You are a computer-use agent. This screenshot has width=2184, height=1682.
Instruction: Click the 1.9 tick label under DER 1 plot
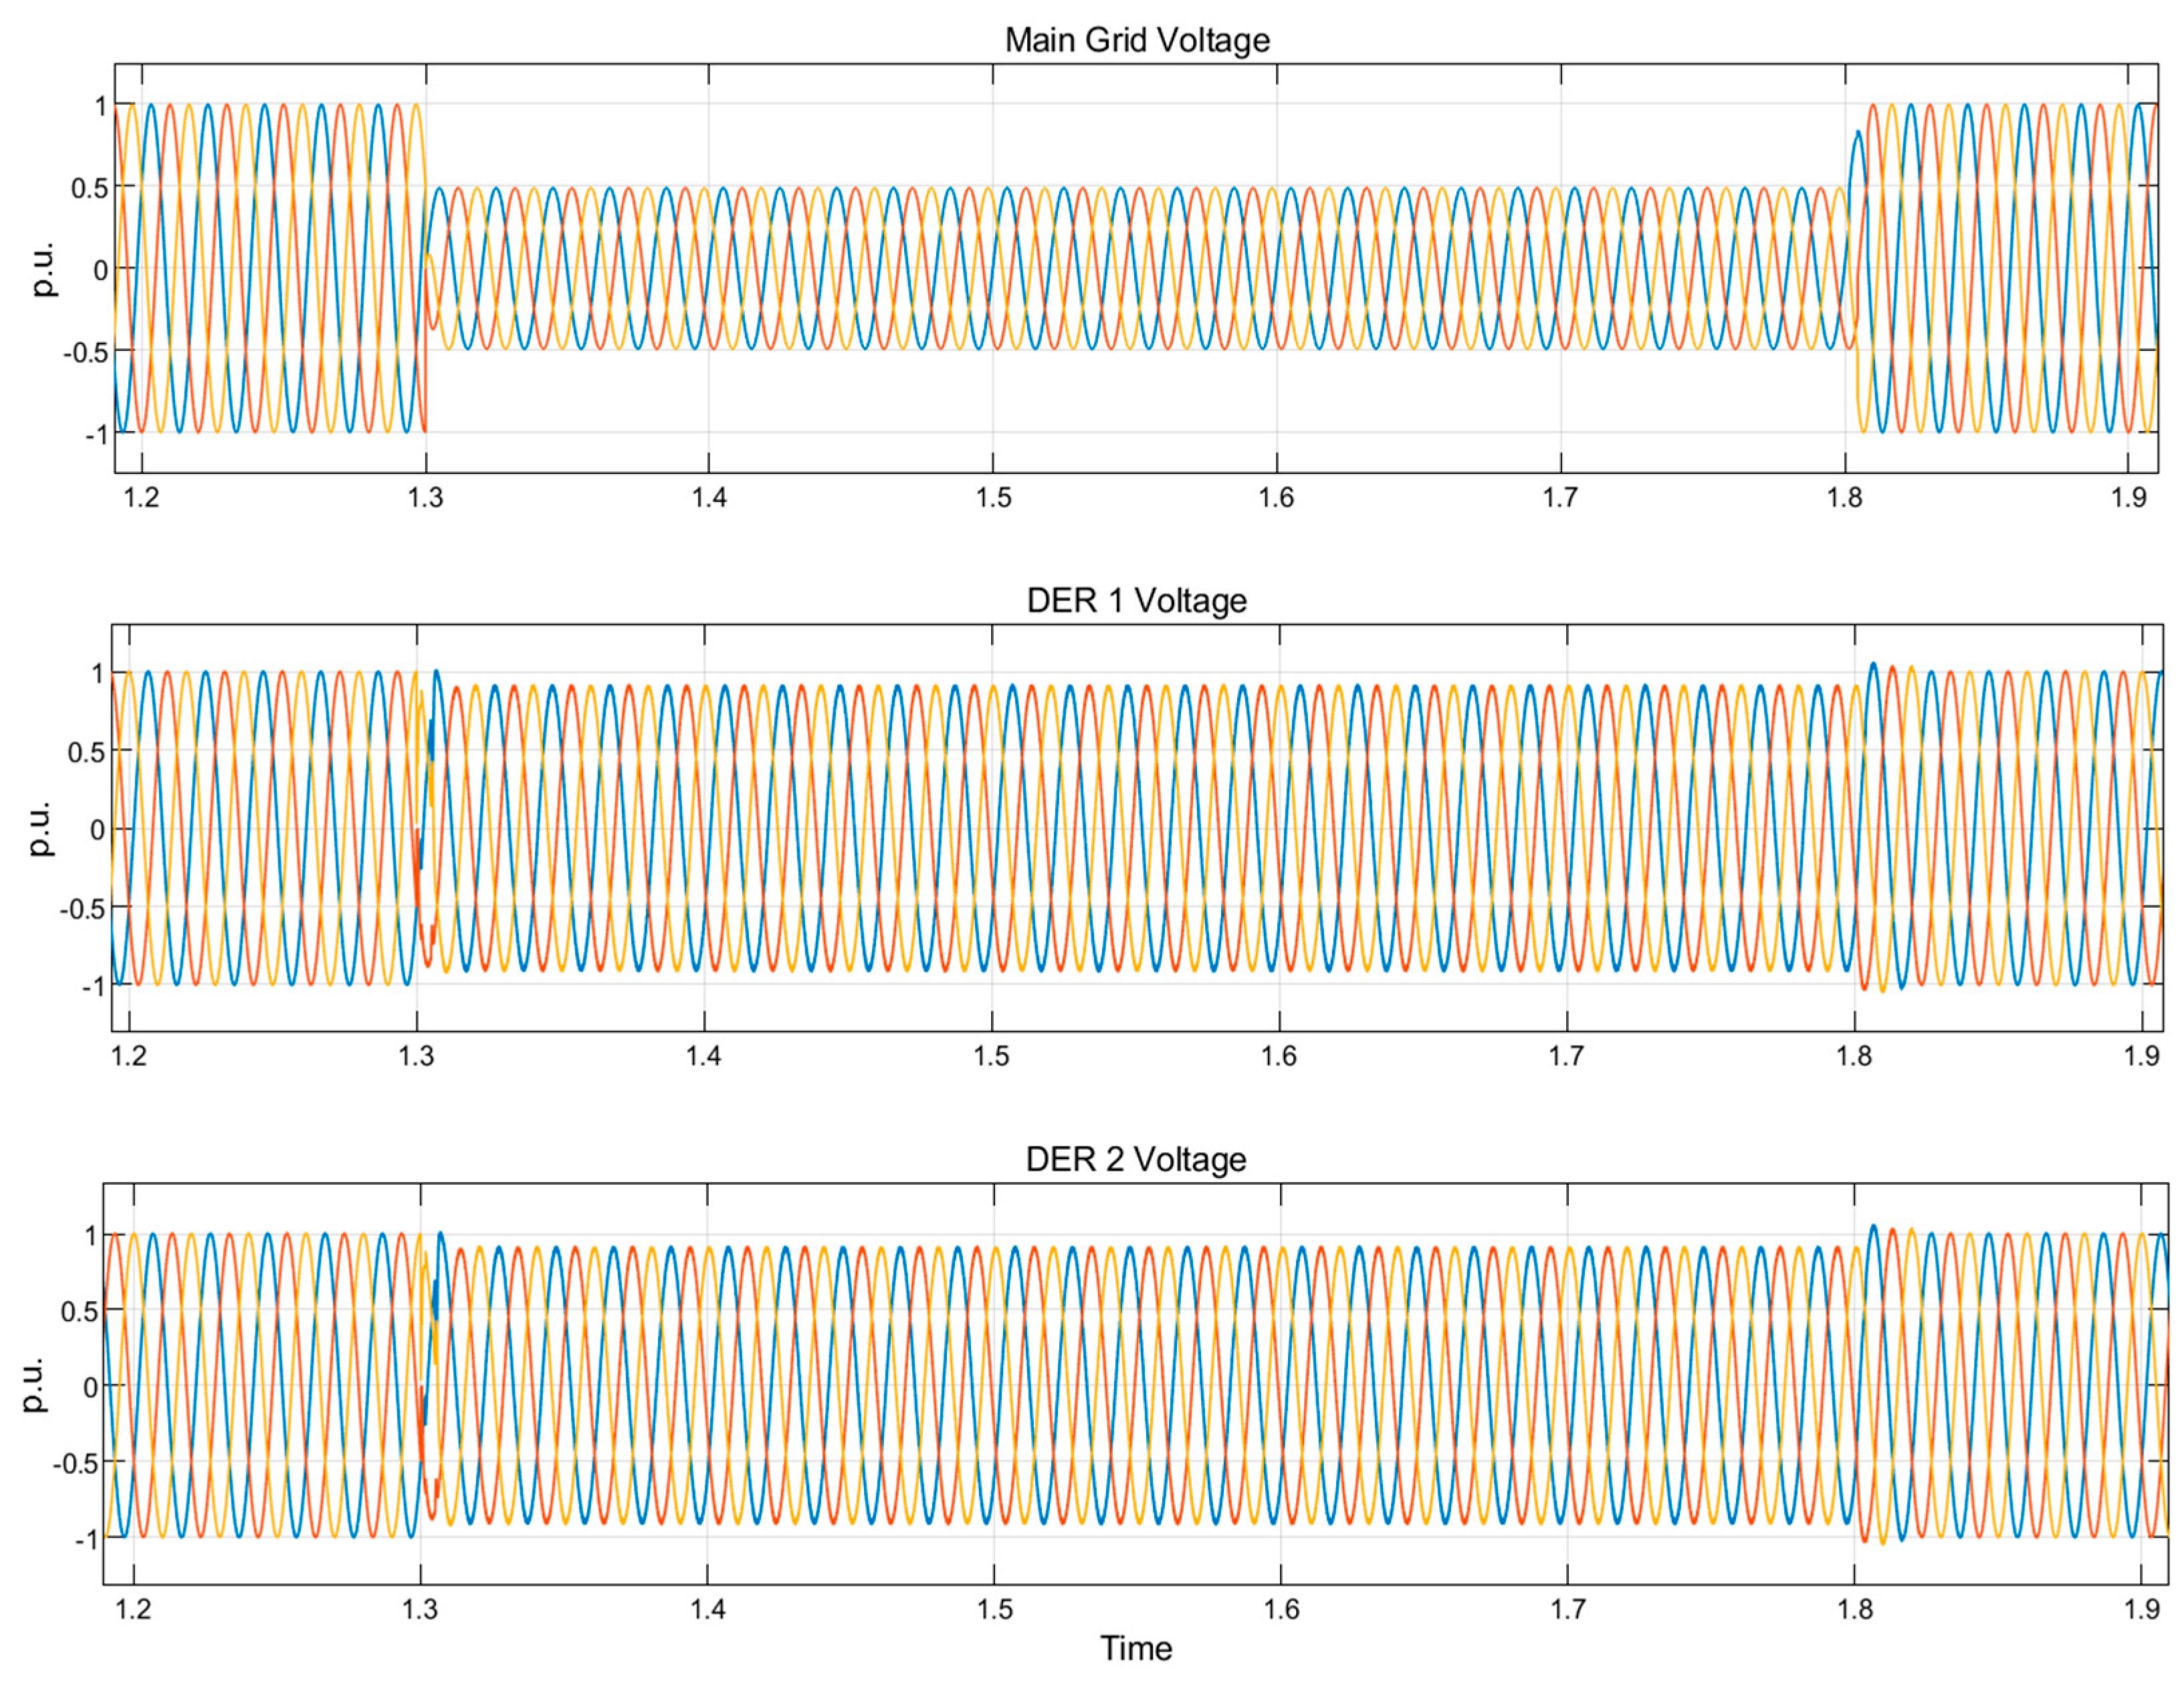(x=2141, y=1056)
